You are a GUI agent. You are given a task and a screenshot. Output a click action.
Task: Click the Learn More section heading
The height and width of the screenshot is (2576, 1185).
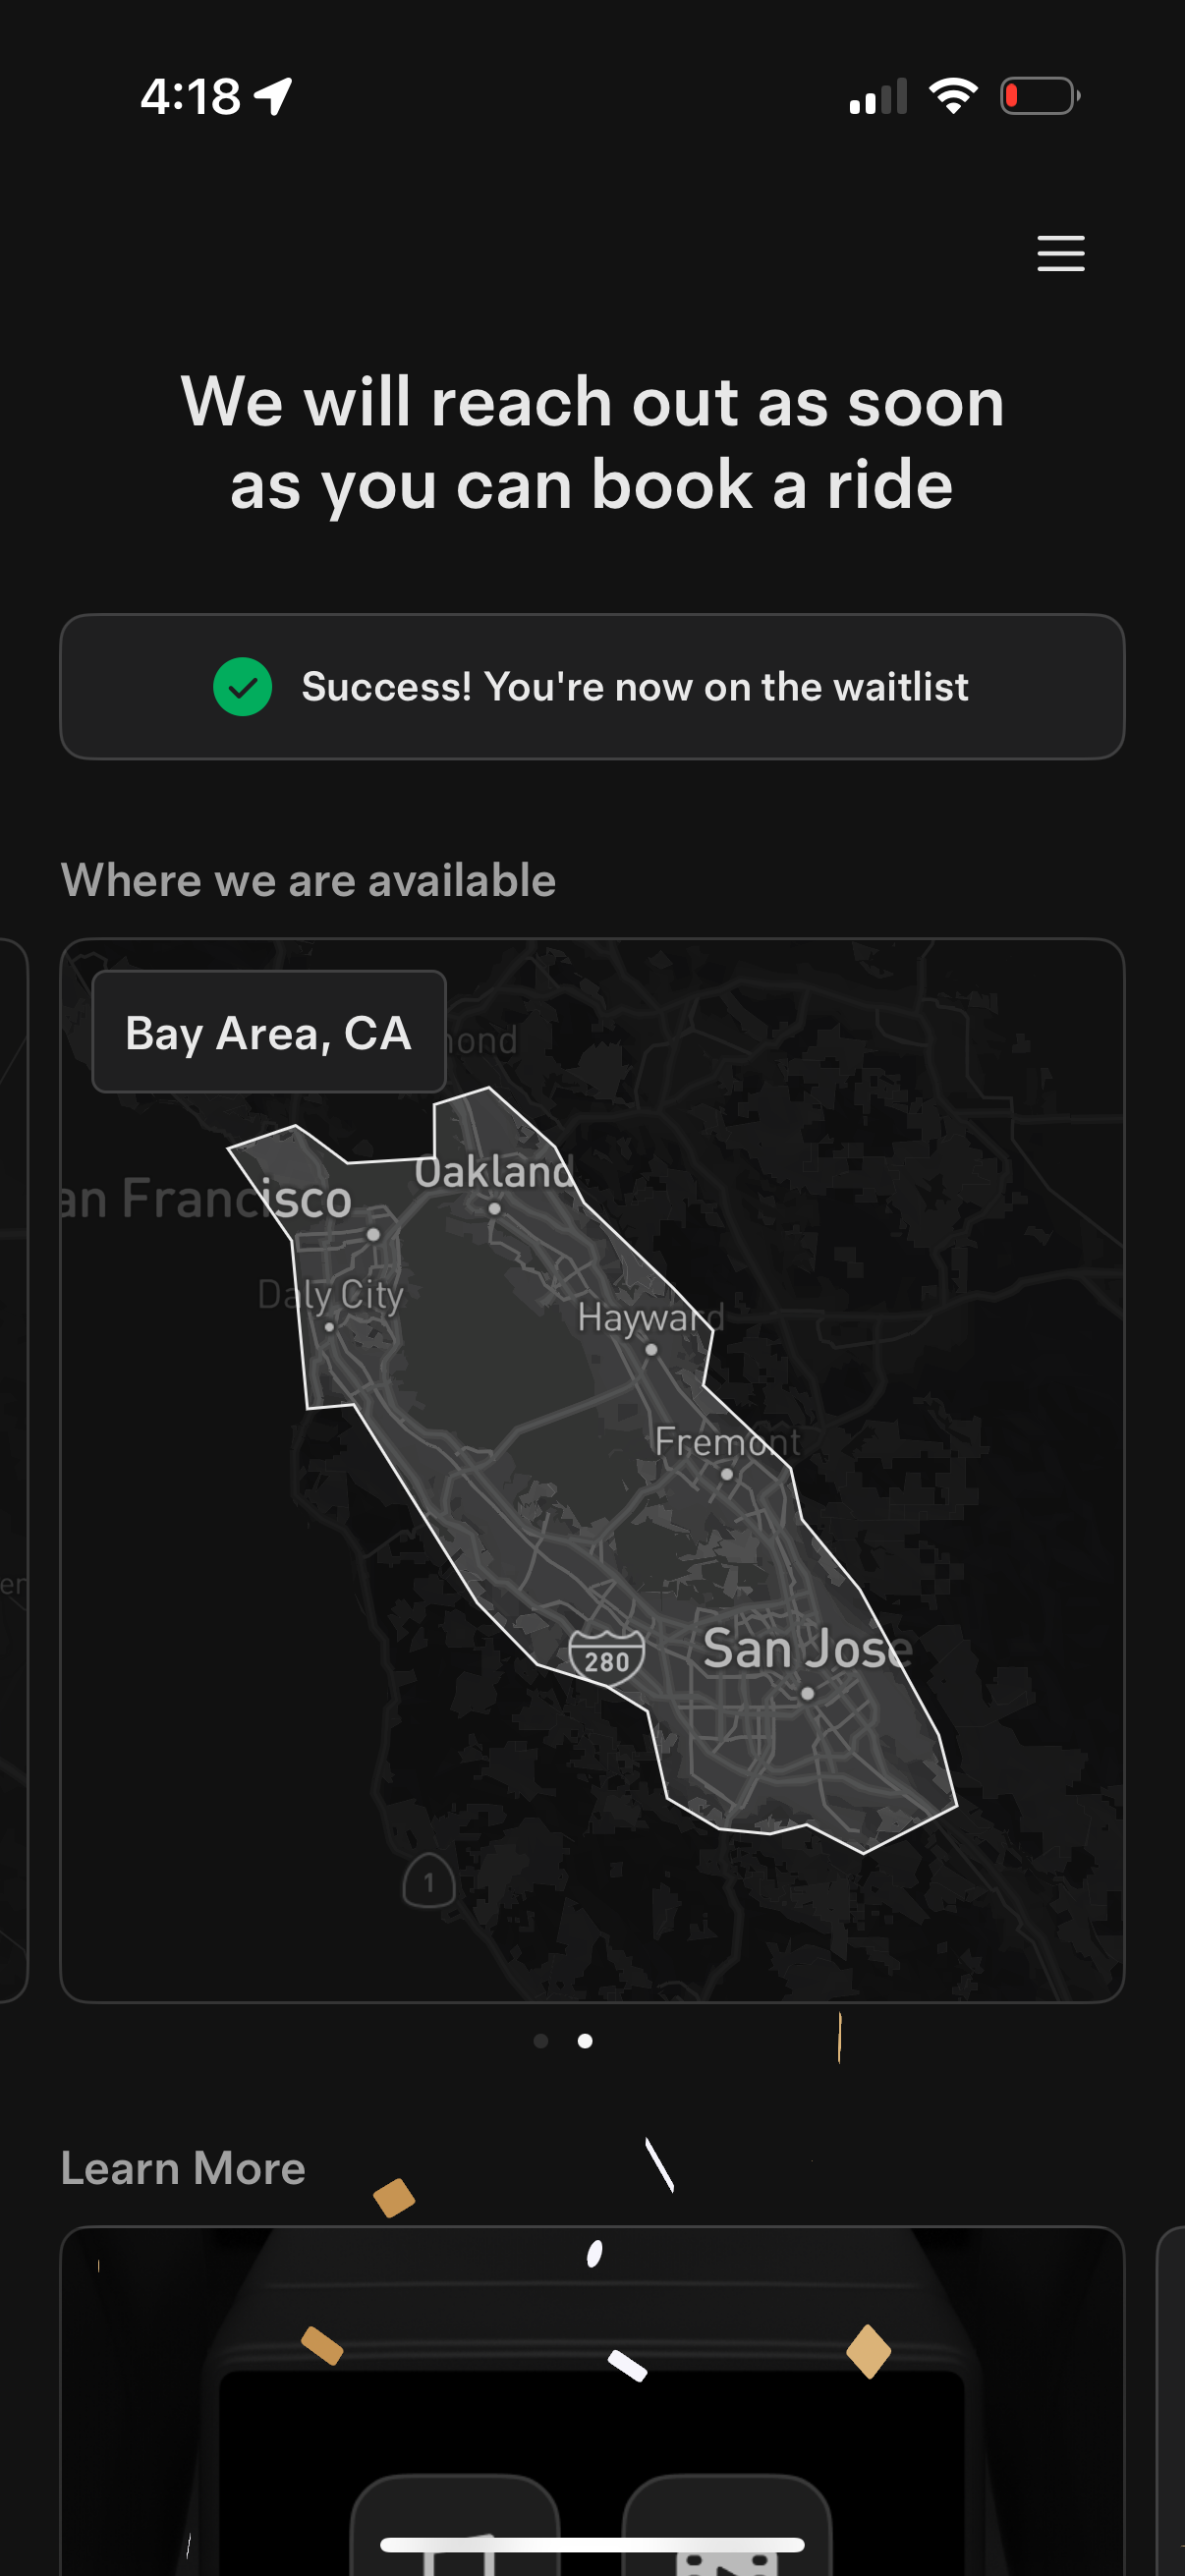click(x=183, y=2167)
